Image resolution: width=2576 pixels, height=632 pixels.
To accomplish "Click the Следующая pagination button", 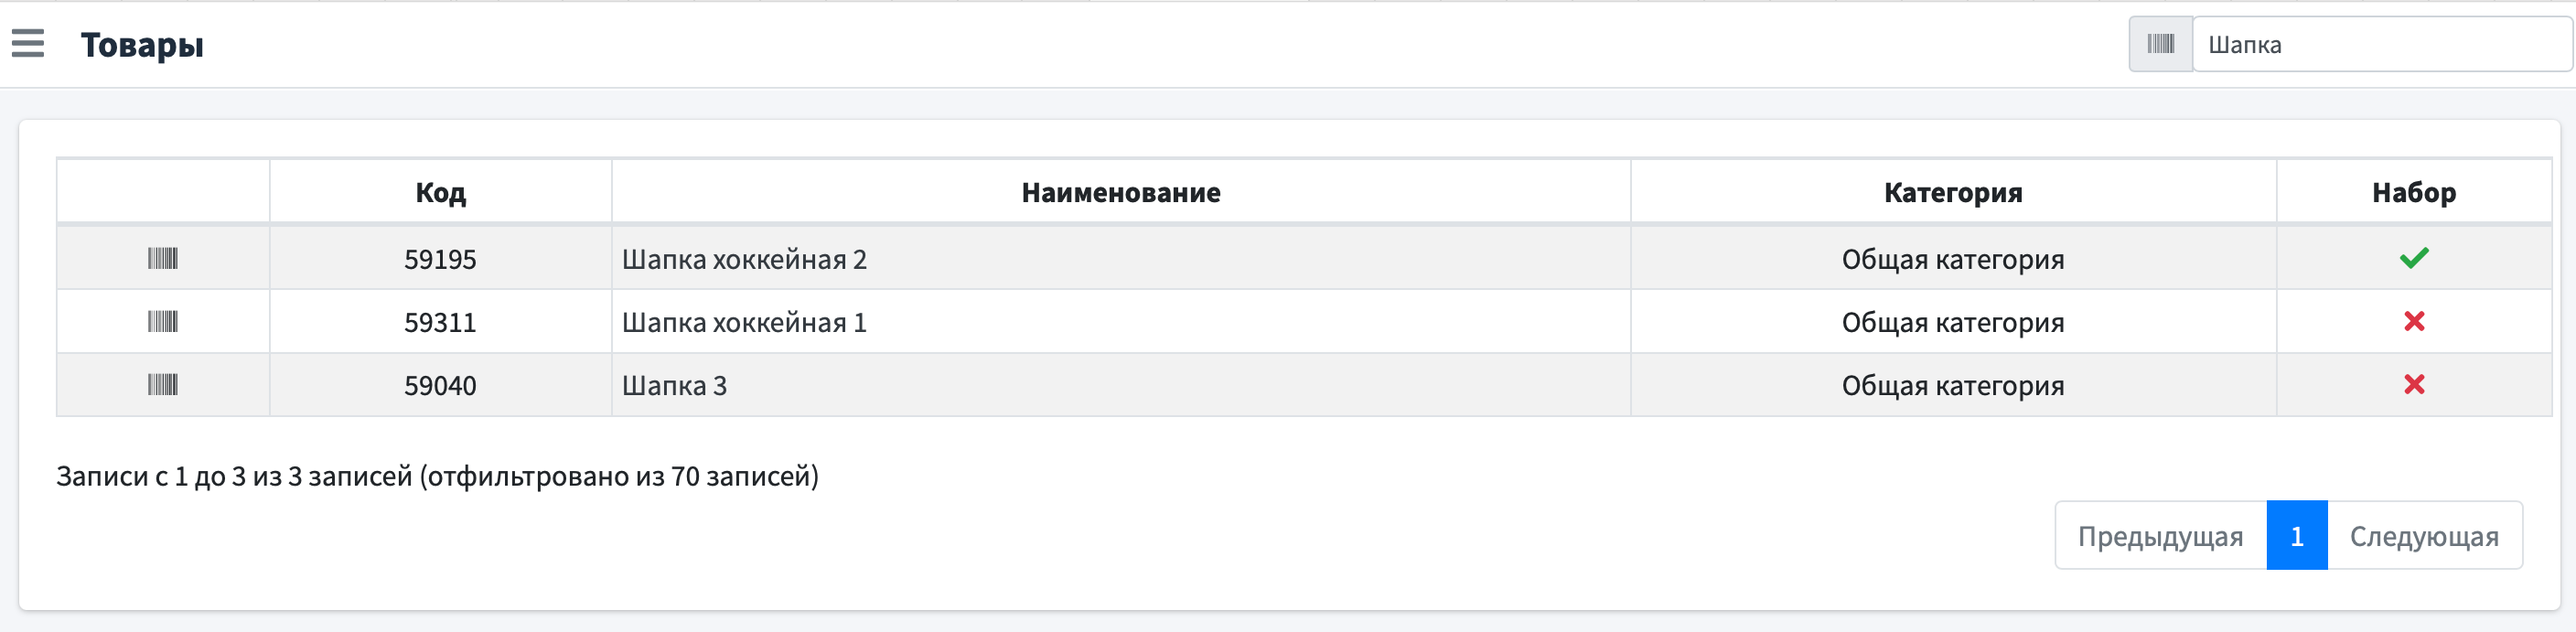I will (2424, 536).
